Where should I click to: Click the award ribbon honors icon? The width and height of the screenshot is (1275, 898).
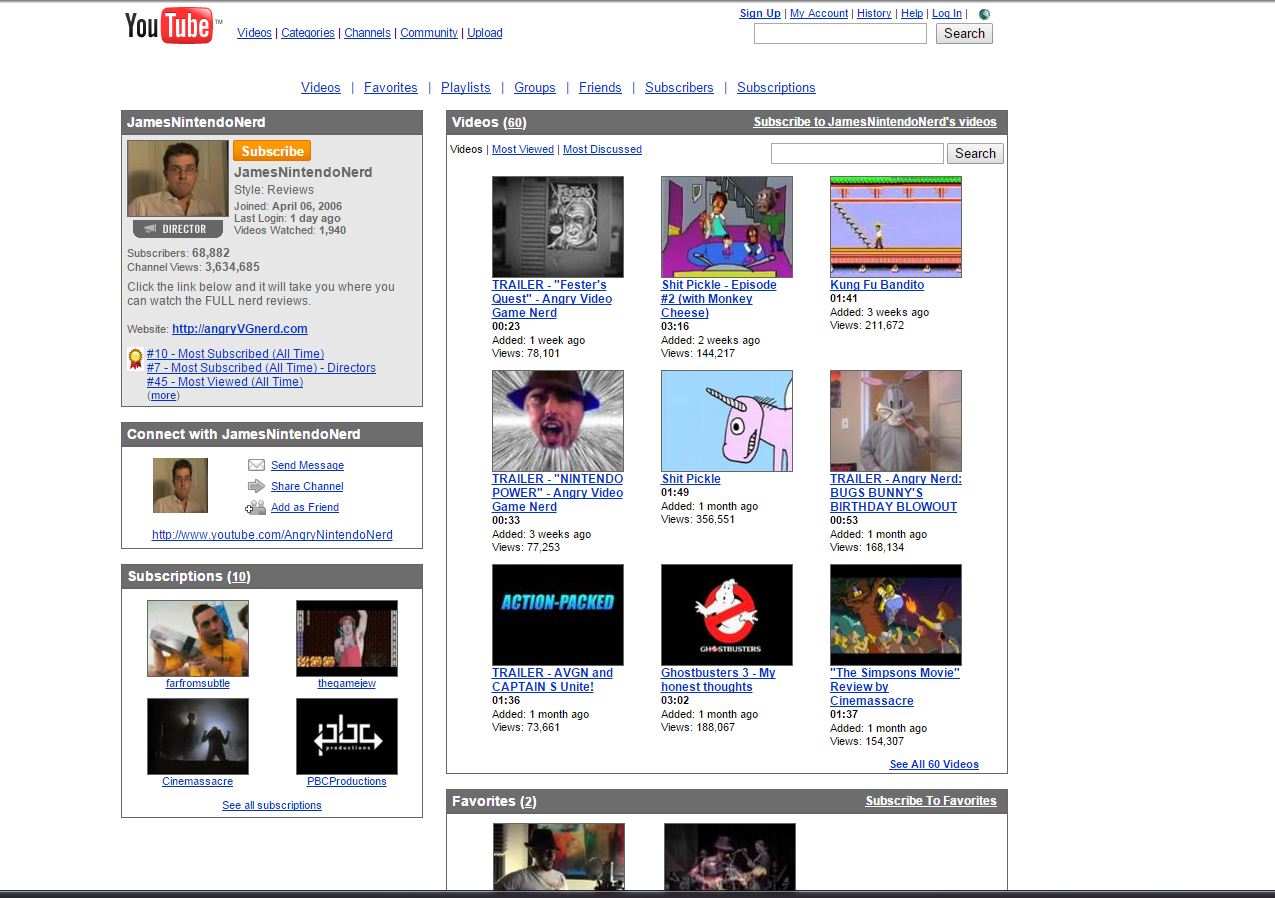[135, 359]
